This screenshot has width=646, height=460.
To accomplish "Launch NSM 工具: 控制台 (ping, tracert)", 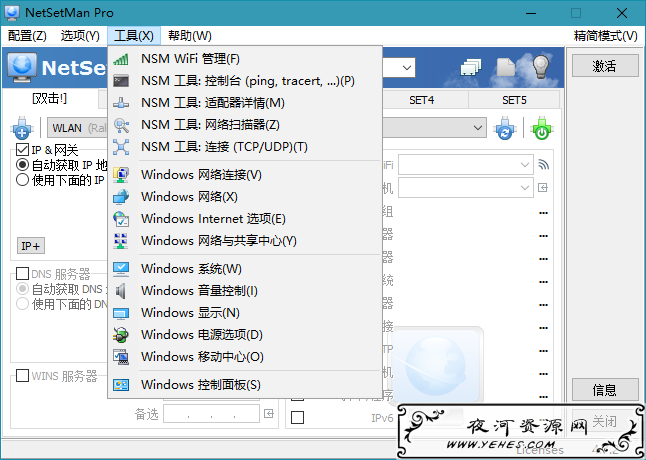I will (245, 81).
